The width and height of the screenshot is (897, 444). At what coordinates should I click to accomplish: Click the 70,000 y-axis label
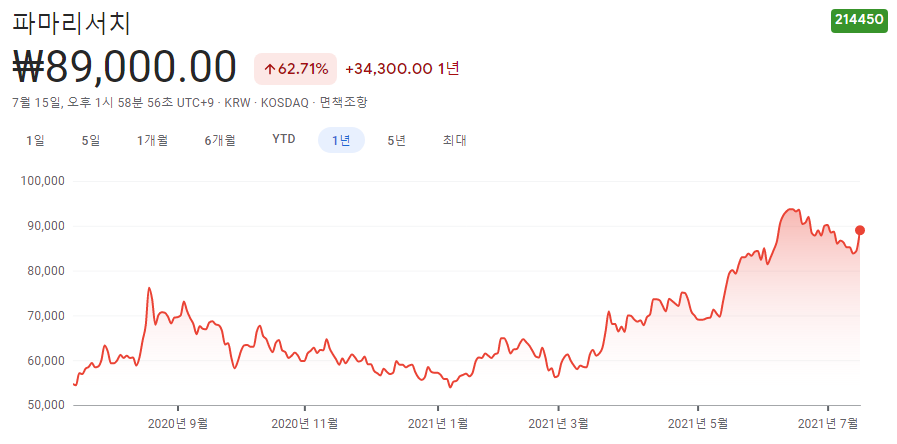click(x=48, y=316)
